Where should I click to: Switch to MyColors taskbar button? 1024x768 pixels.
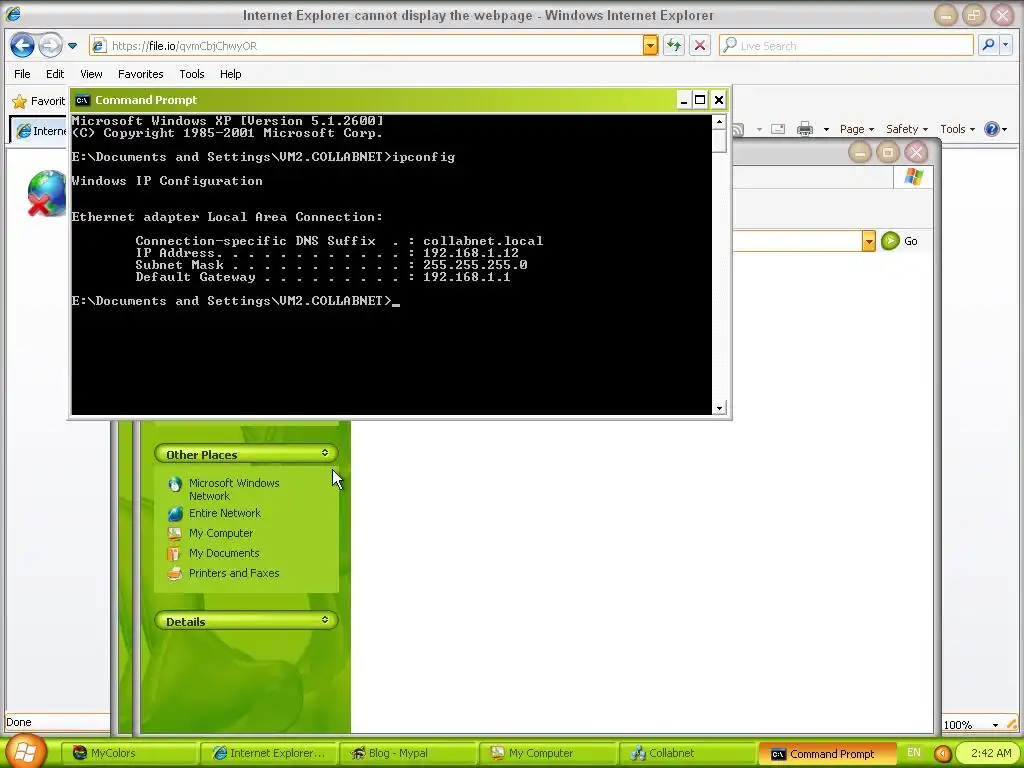coord(130,753)
